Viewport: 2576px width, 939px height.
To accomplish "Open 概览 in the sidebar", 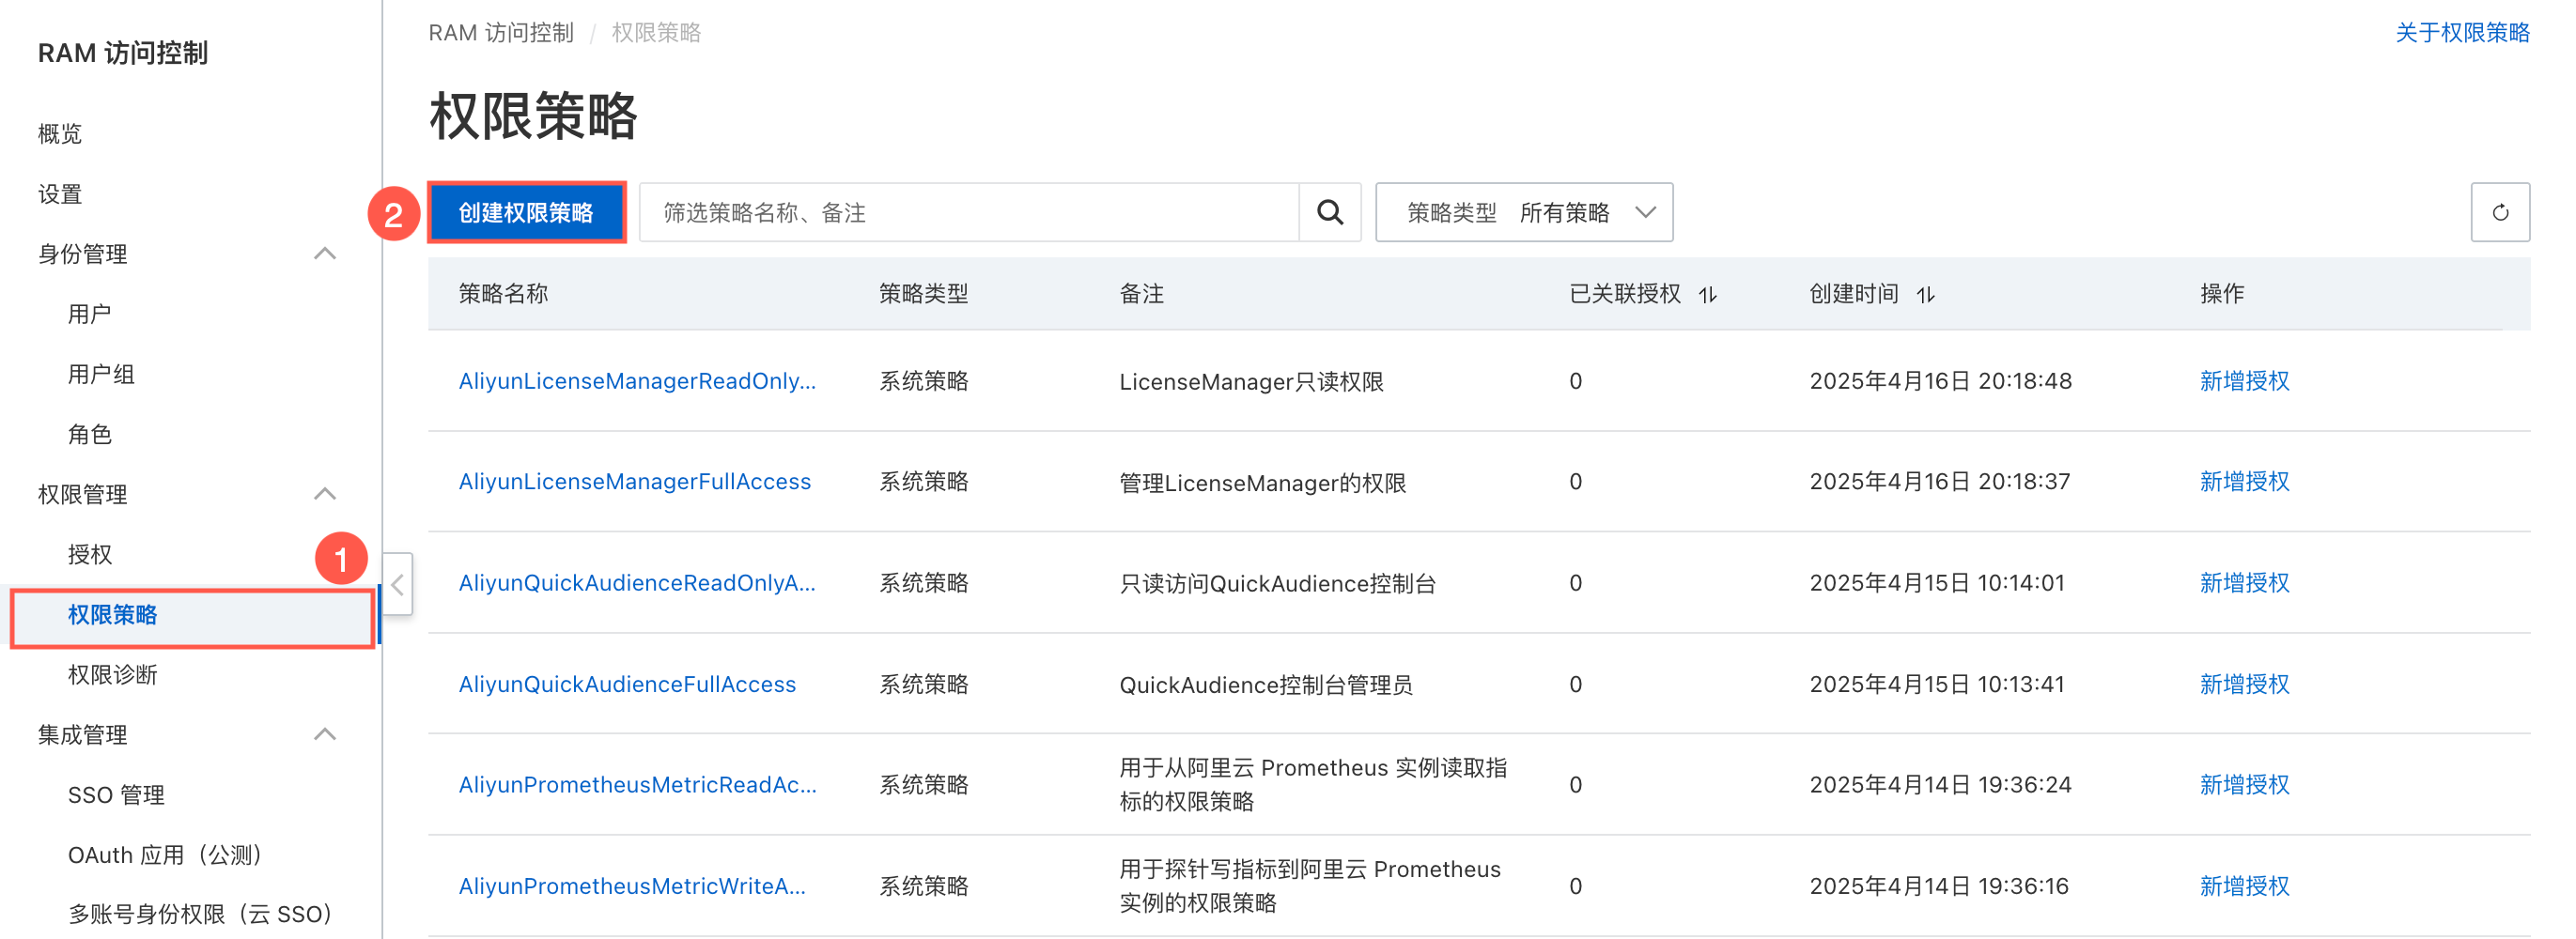I will pos(60,133).
